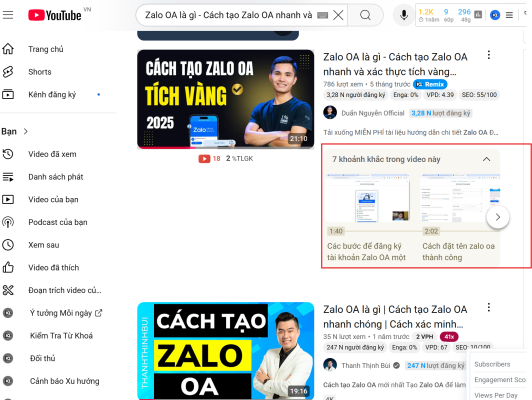Clear the search box with X icon

tap(338, 15)
